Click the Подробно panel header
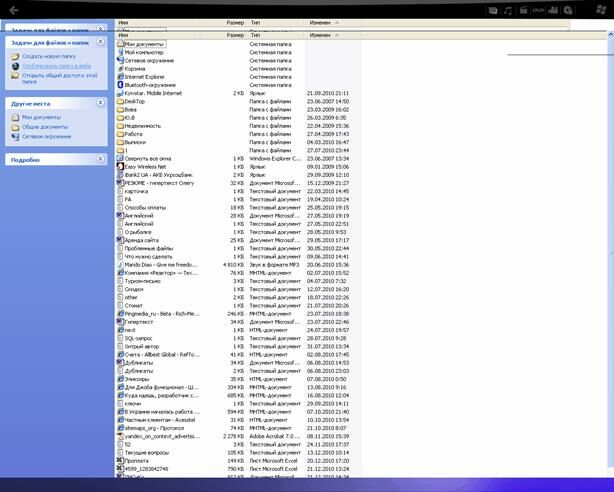 (56, 159)
